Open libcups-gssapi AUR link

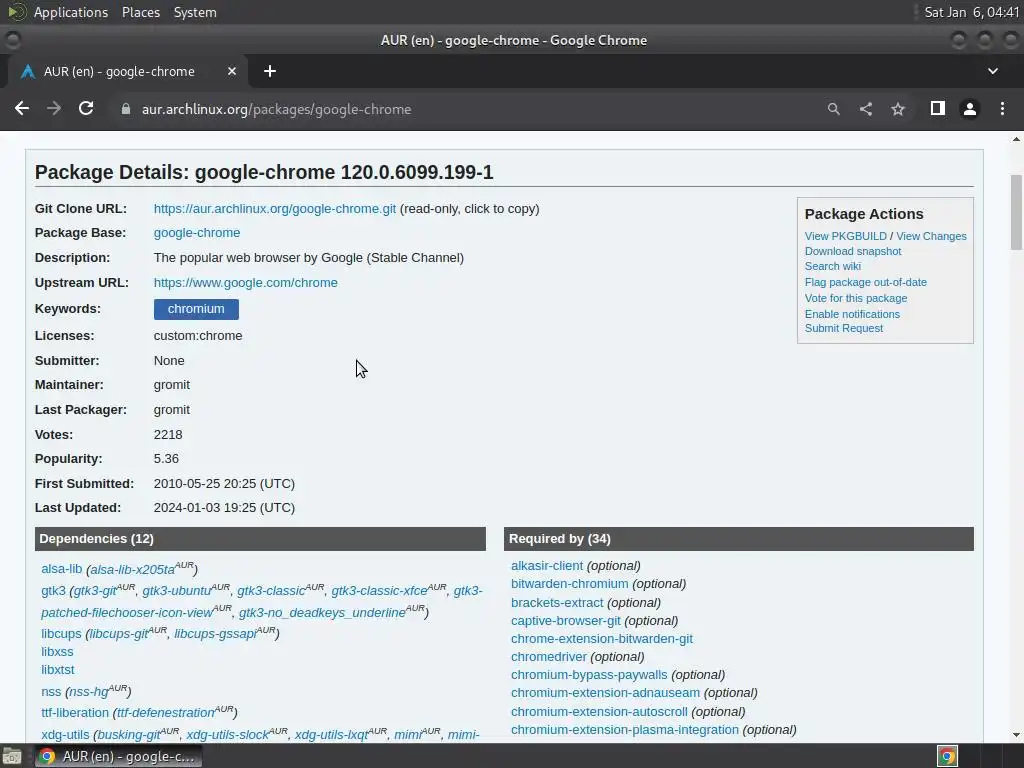[x=215, y=633]
